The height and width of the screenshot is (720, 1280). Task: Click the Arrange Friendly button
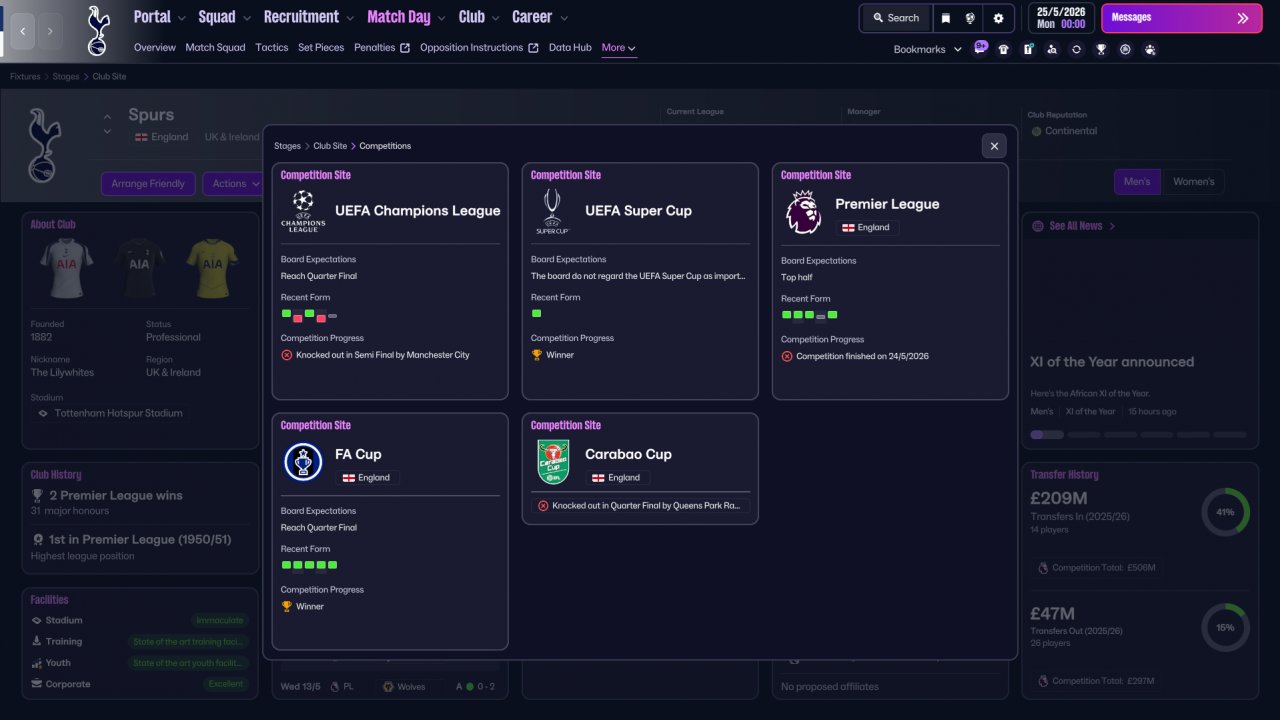(148, 184)
